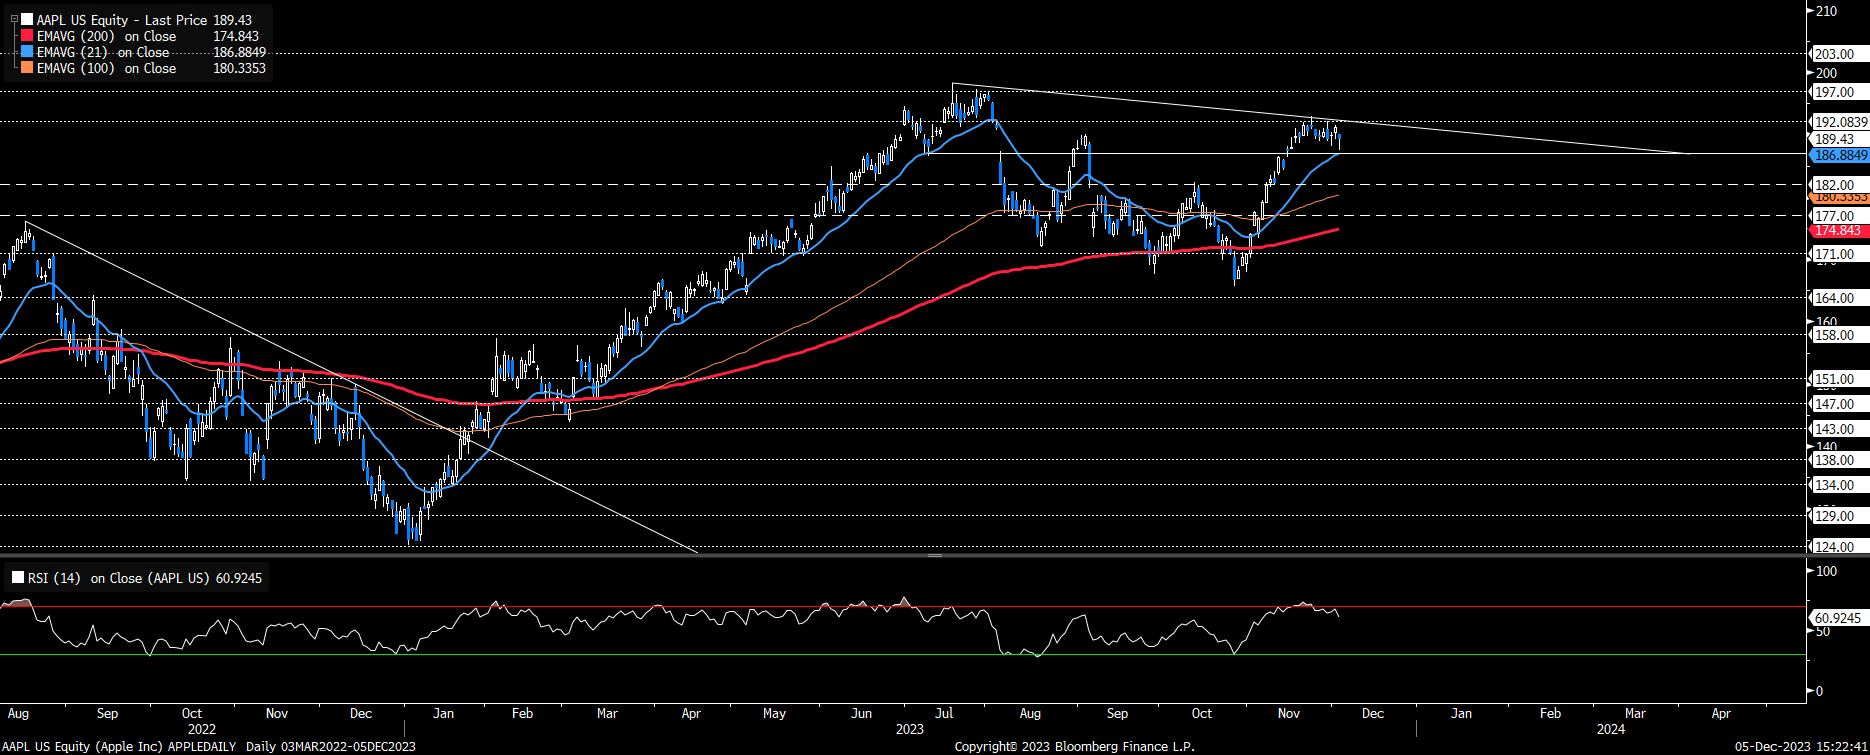Click the 2024 year label
The height and width of the screenshot is (755, 1870).
coord(1610,729)
